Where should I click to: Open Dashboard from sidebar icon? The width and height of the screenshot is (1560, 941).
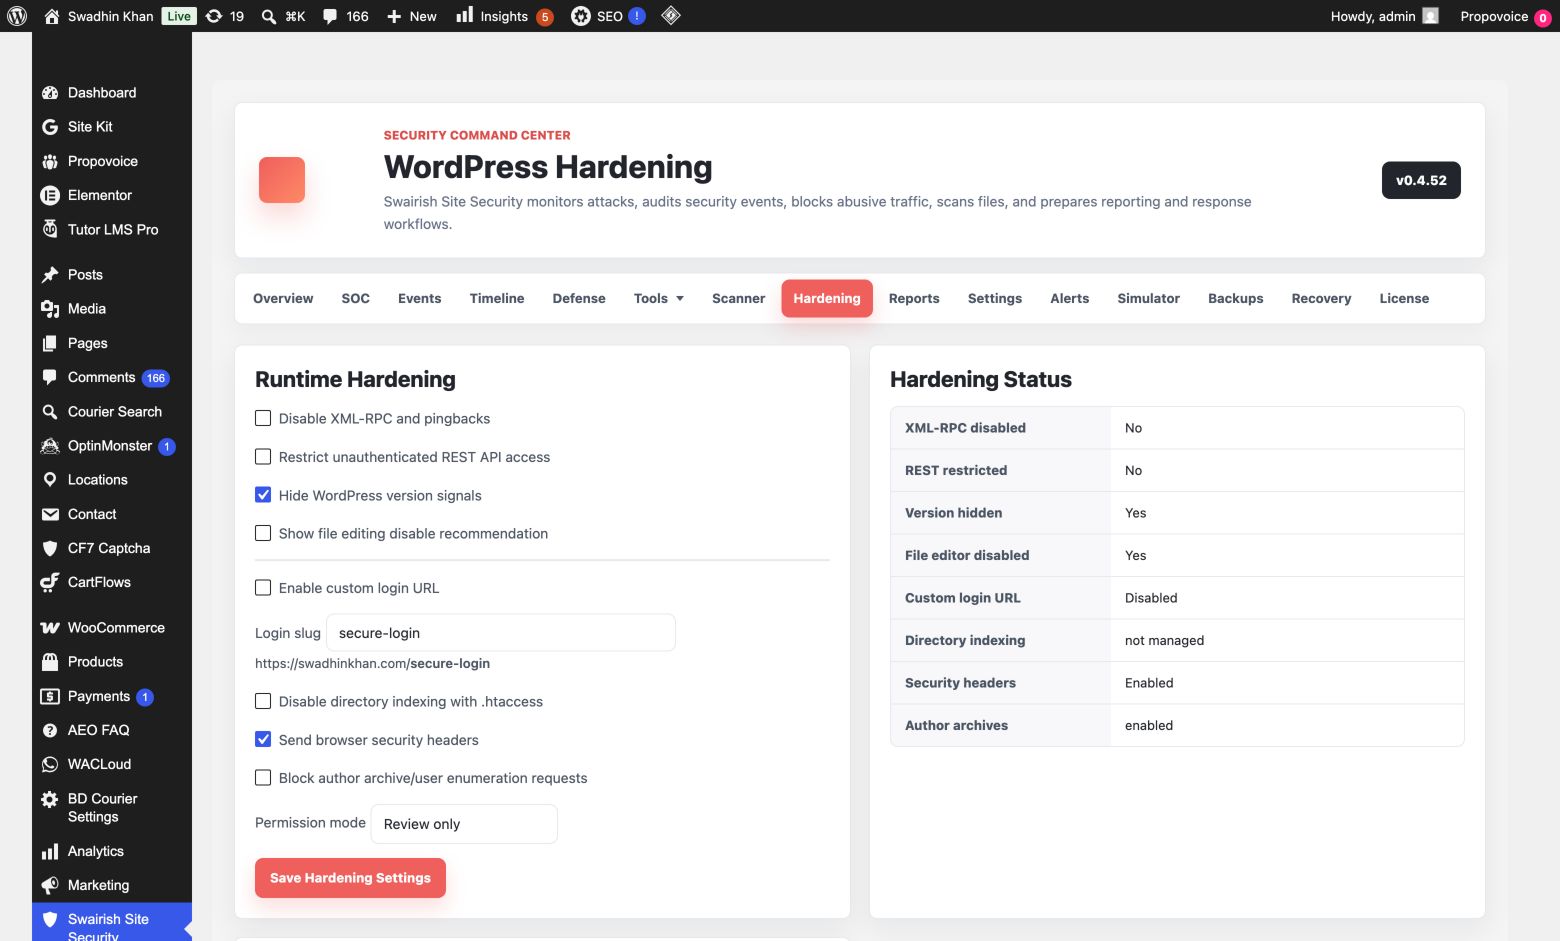[x=50, y=93]
